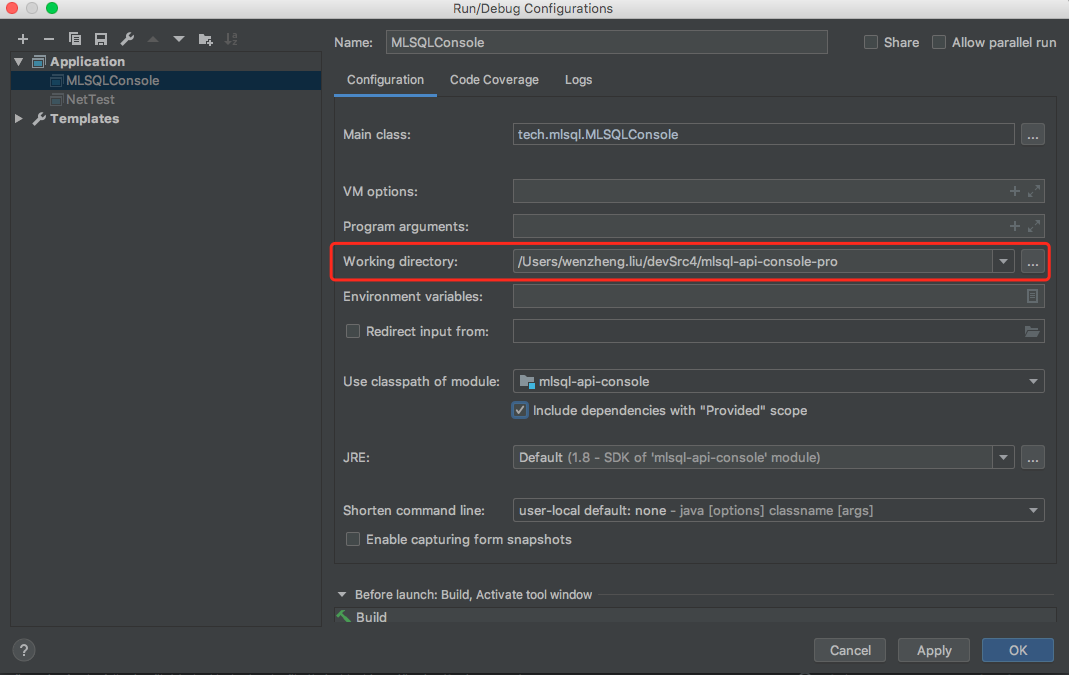The width and height of the screenshot is (1069, 675).
Task: Click the move configuration down arrow icon
Action: [x=179, y=39]
